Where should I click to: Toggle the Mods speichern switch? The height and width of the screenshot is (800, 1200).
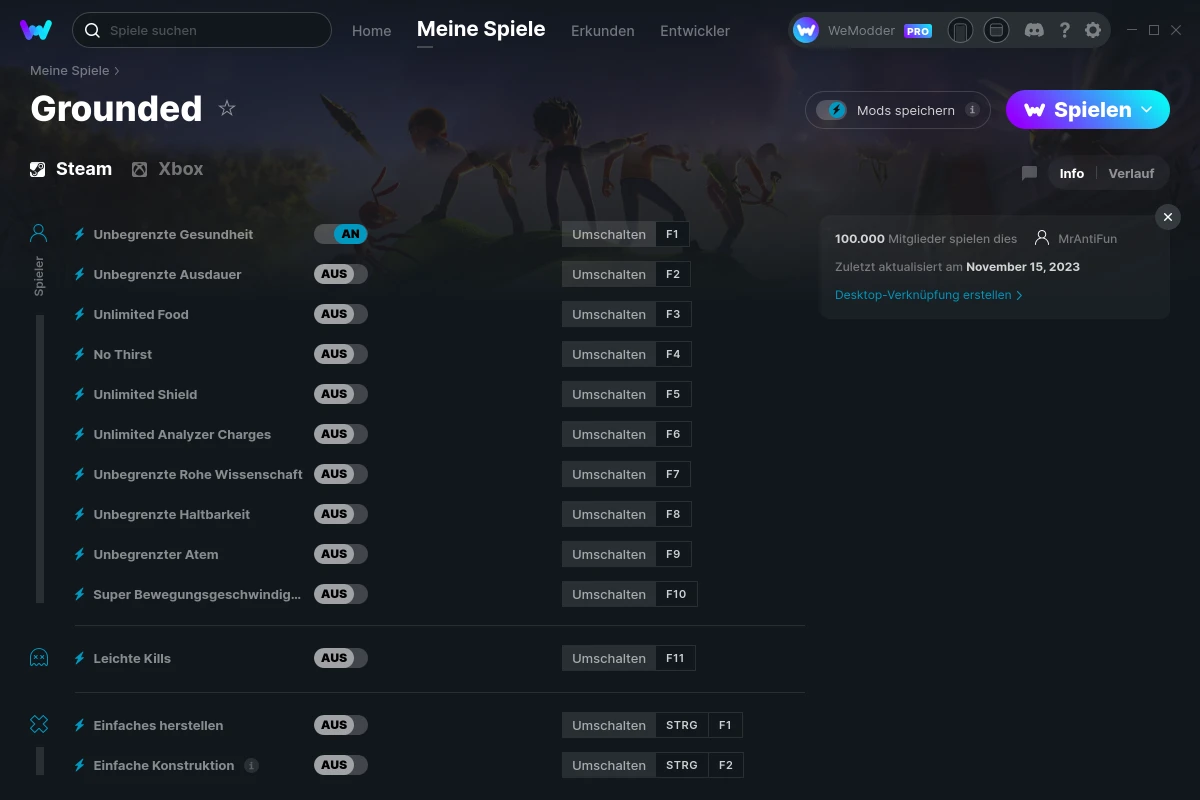832,110
